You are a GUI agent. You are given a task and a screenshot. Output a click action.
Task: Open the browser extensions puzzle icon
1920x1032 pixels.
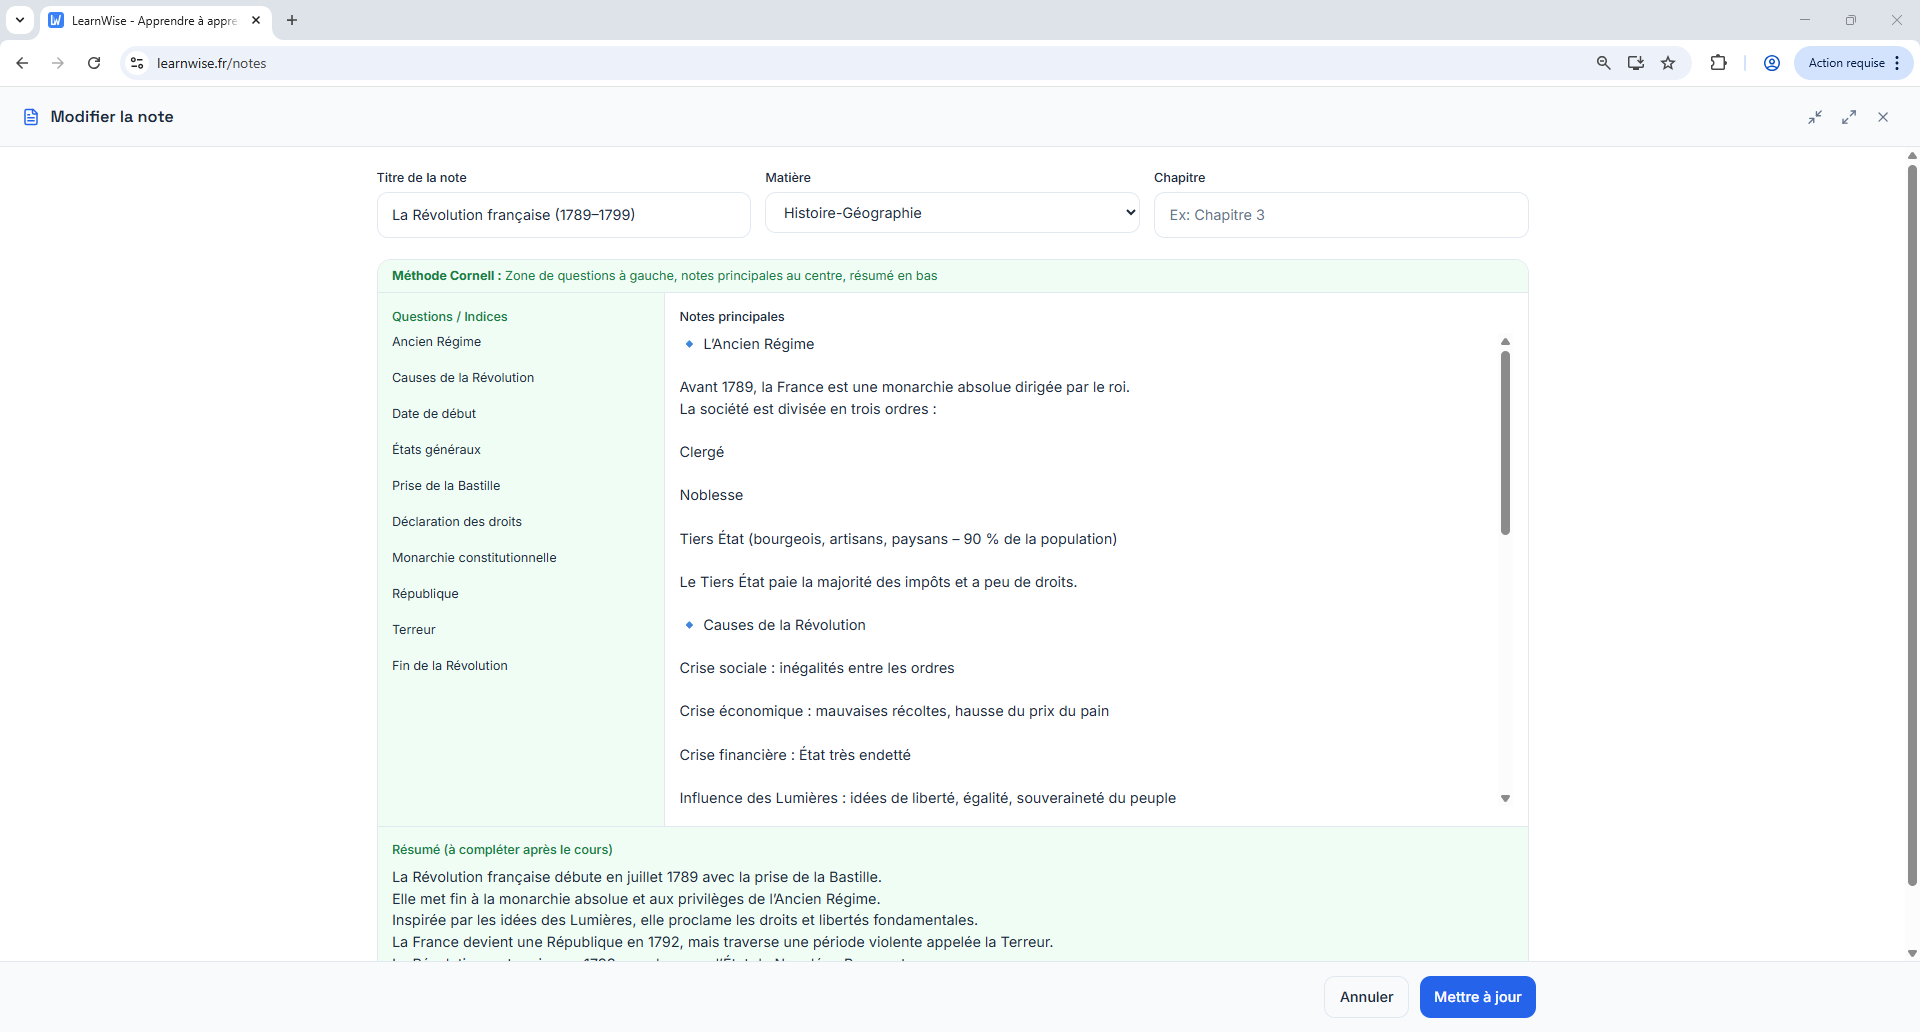pos(1718,63)
